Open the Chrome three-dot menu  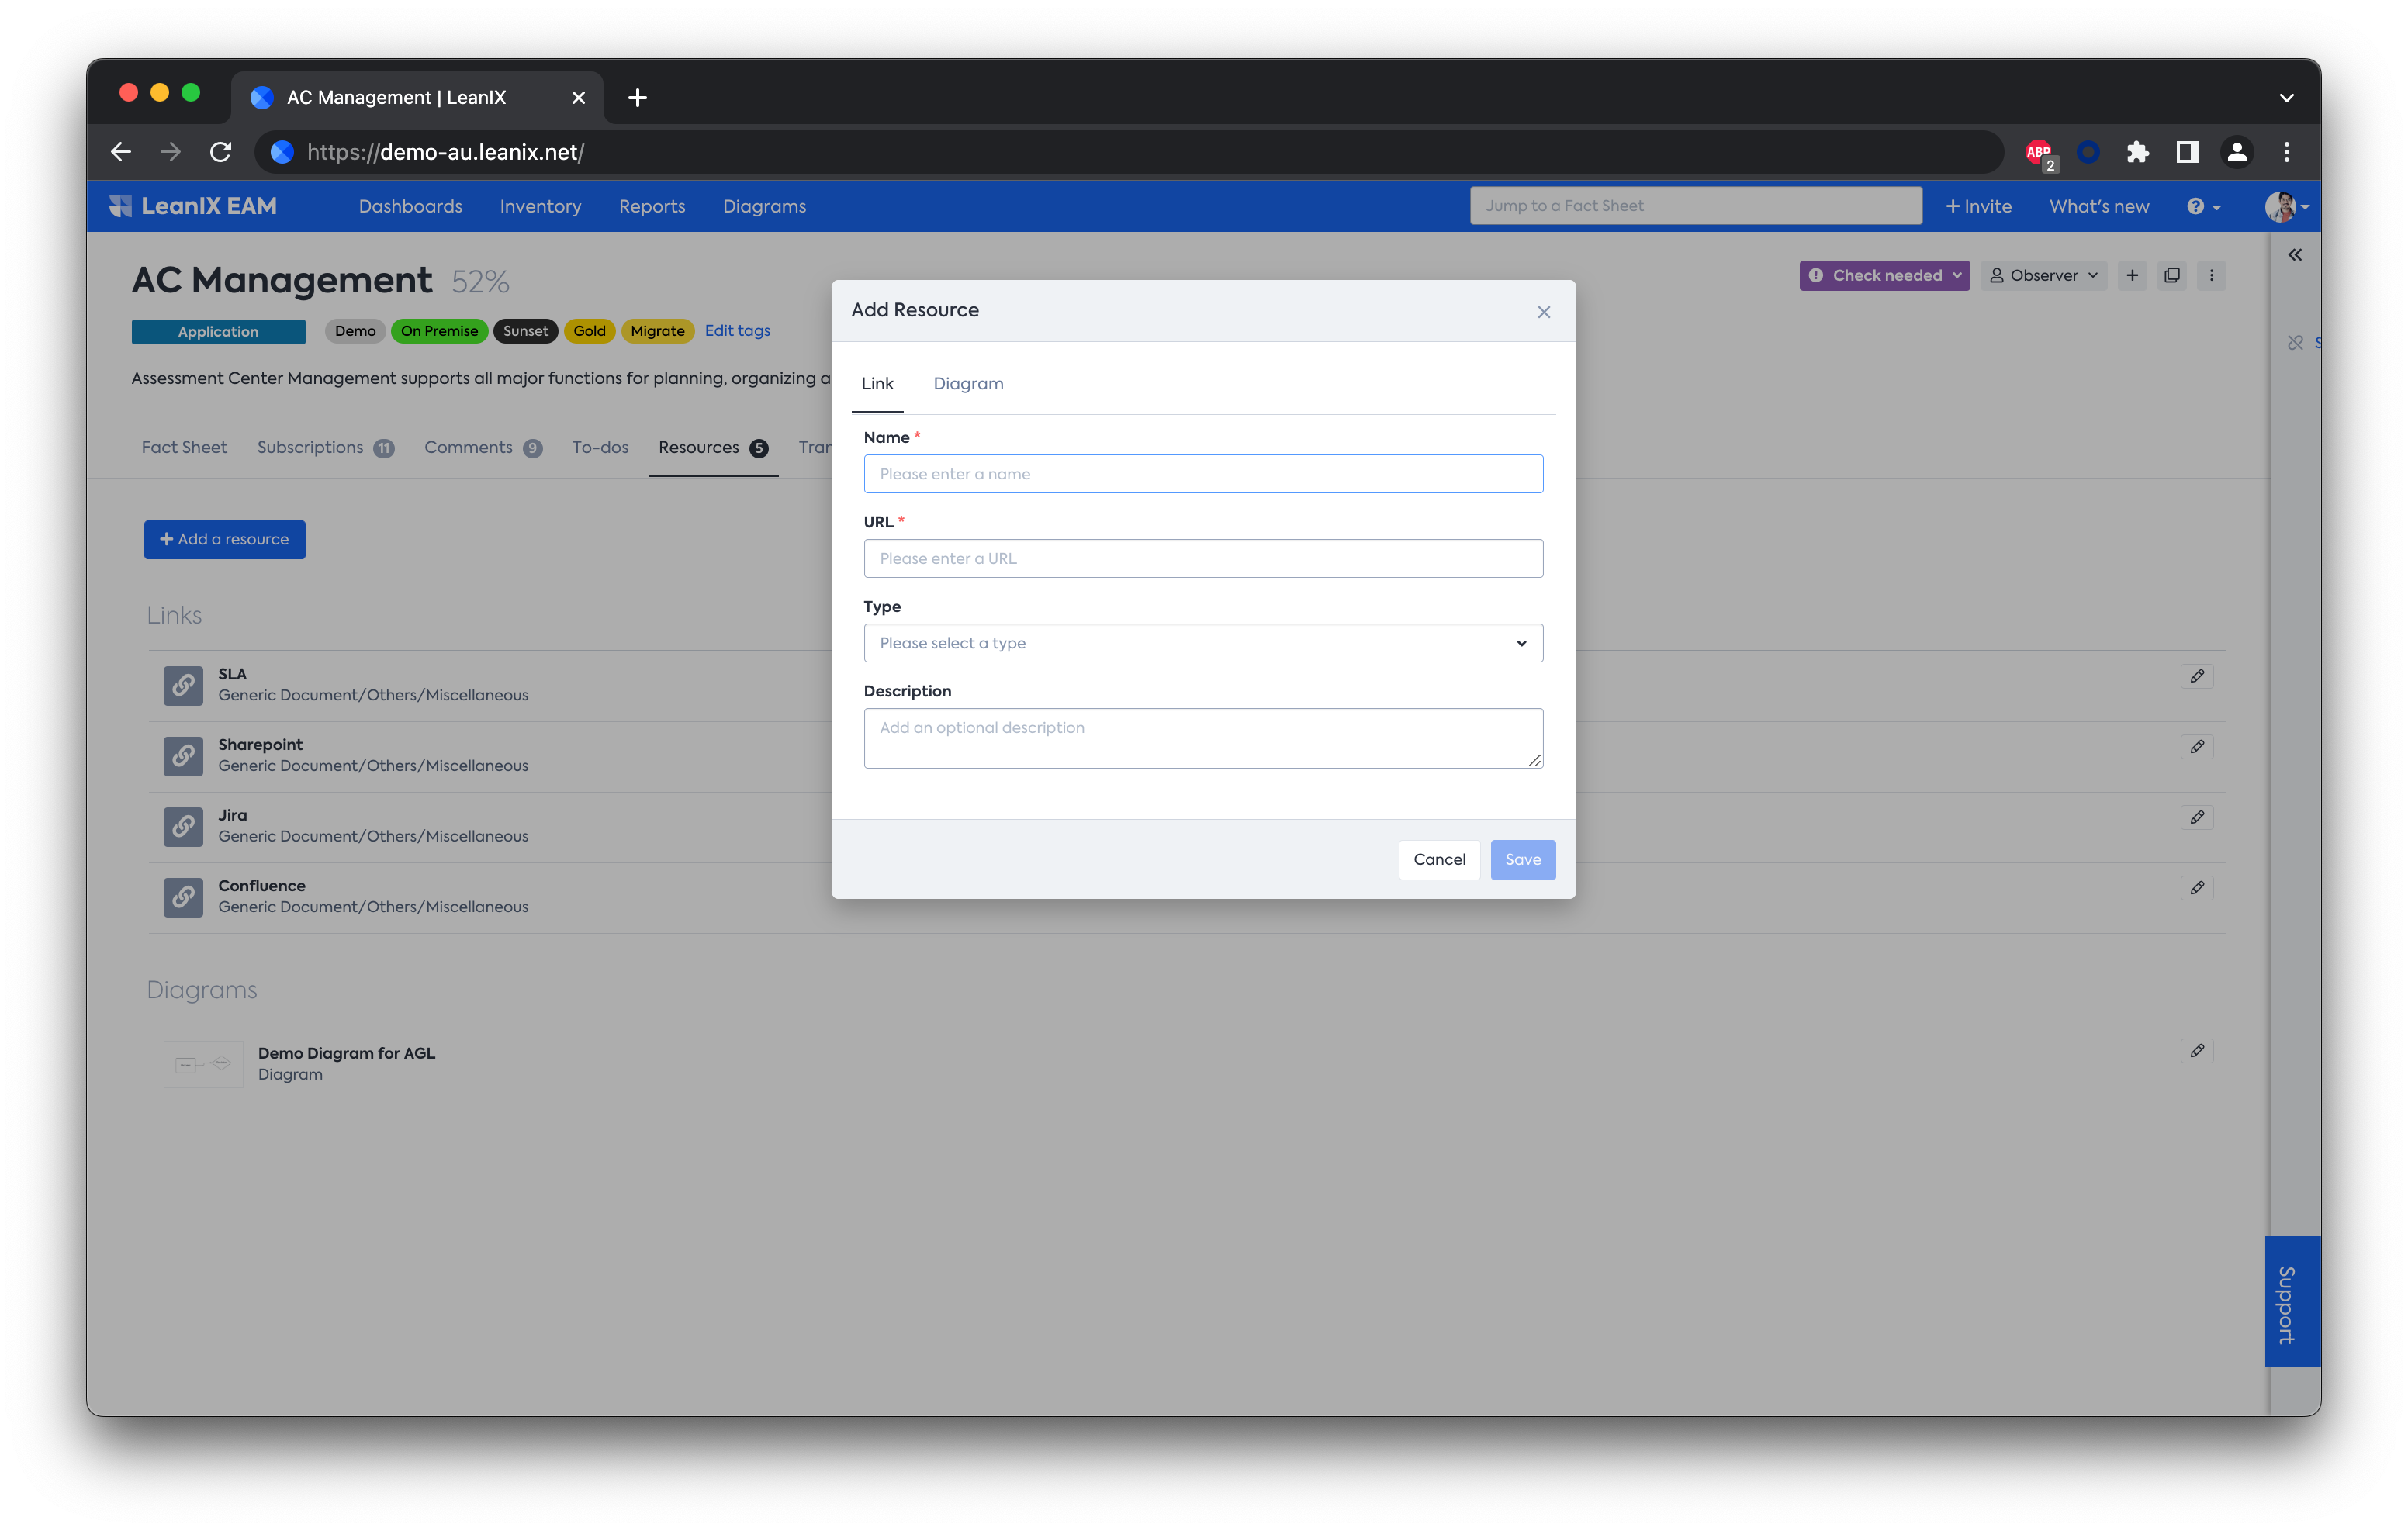coord(2286,152)
